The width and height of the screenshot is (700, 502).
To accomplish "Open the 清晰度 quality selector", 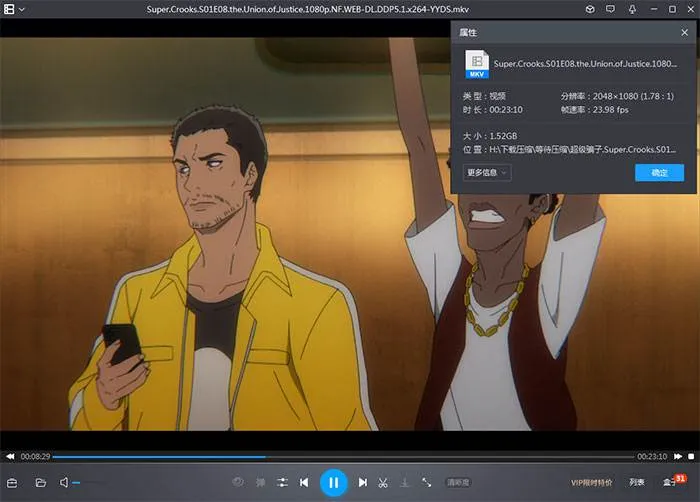I will point(458,482).
